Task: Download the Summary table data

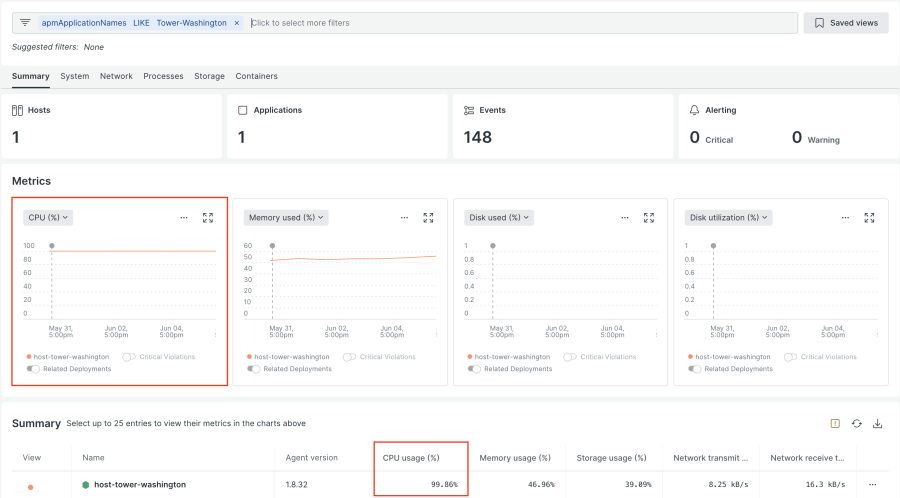Action: tap(878, 424)
